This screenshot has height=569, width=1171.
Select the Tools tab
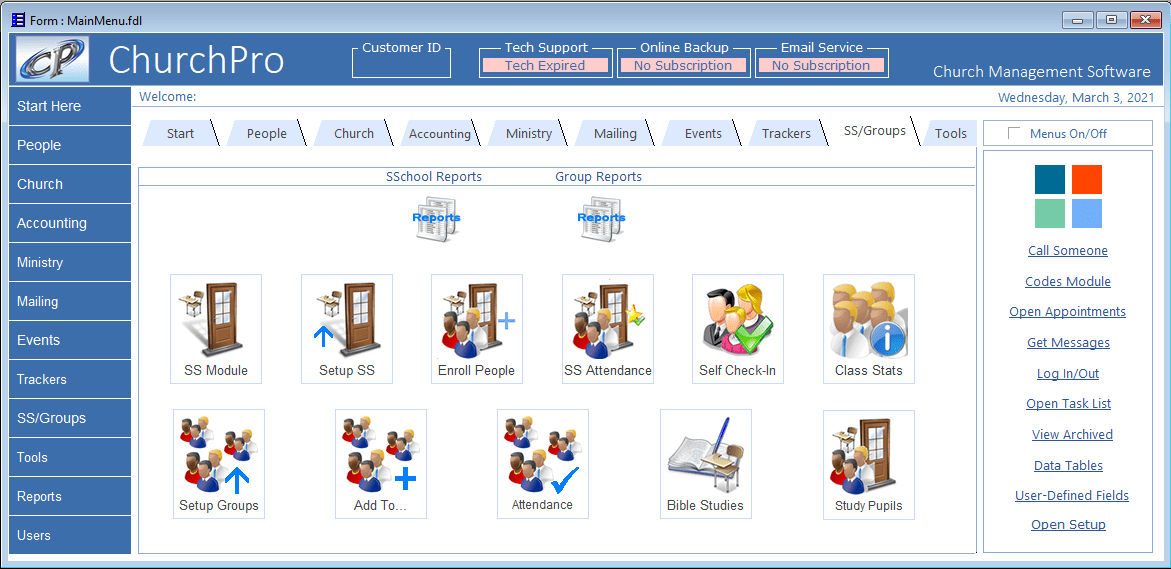coord(951,134)
